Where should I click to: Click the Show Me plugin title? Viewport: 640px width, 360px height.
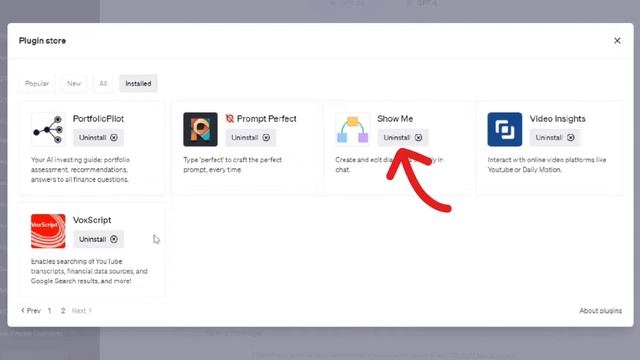[x=395, y=119]
